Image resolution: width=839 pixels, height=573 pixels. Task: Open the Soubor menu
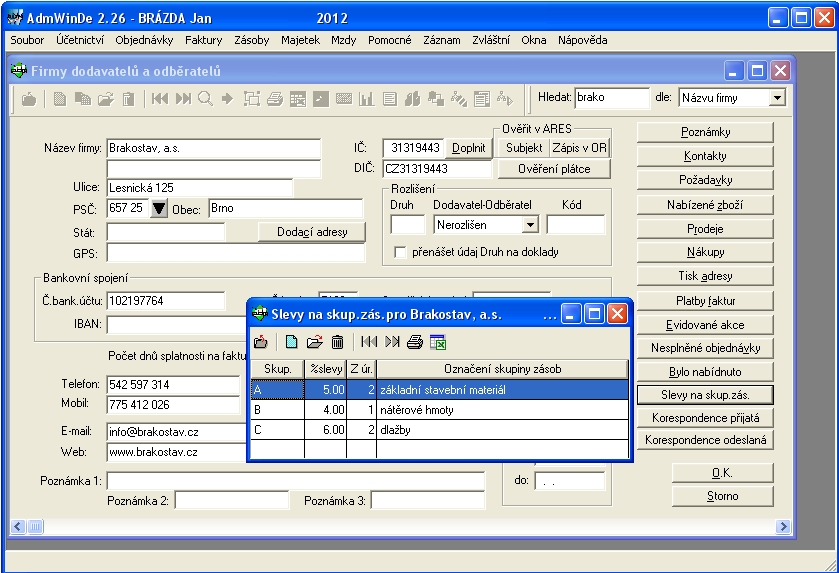point(27,40)
